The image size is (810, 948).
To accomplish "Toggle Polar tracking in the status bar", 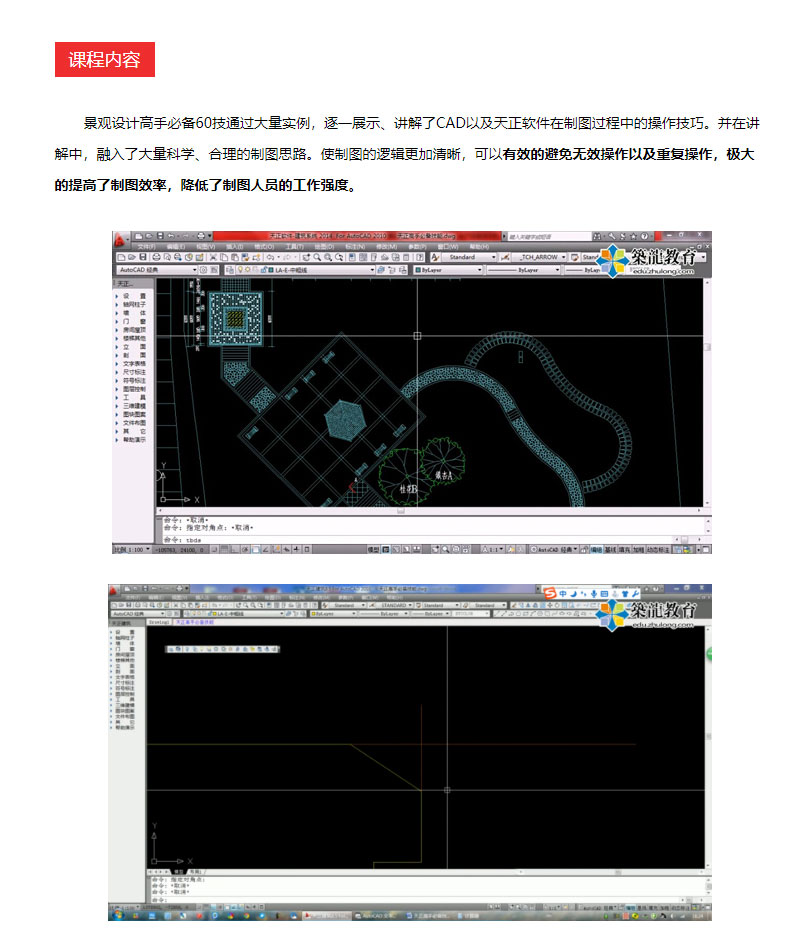I will pyautogui.click(x=245, y=549).
